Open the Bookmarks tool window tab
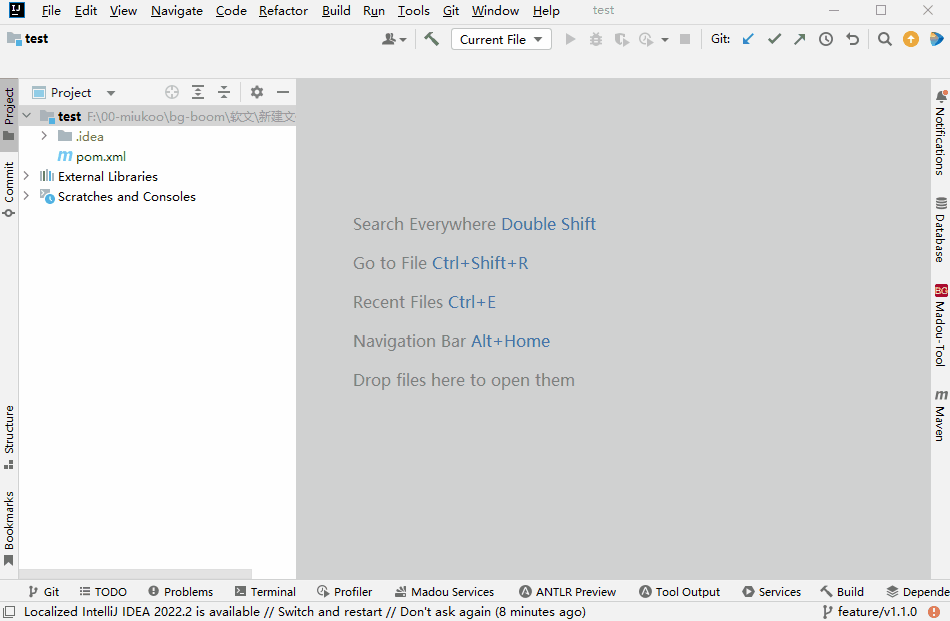 point(9,528)
